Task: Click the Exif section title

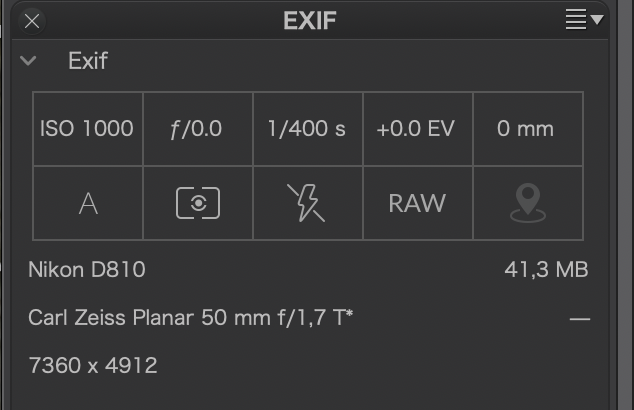Action: click(88, 61)
